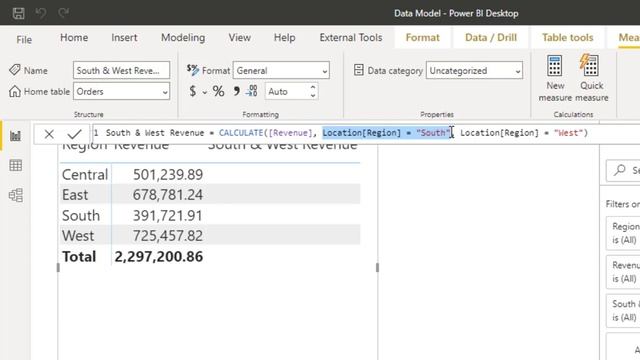Select the East region row
This screenshot has height=360, width=640.
point(210,194)
